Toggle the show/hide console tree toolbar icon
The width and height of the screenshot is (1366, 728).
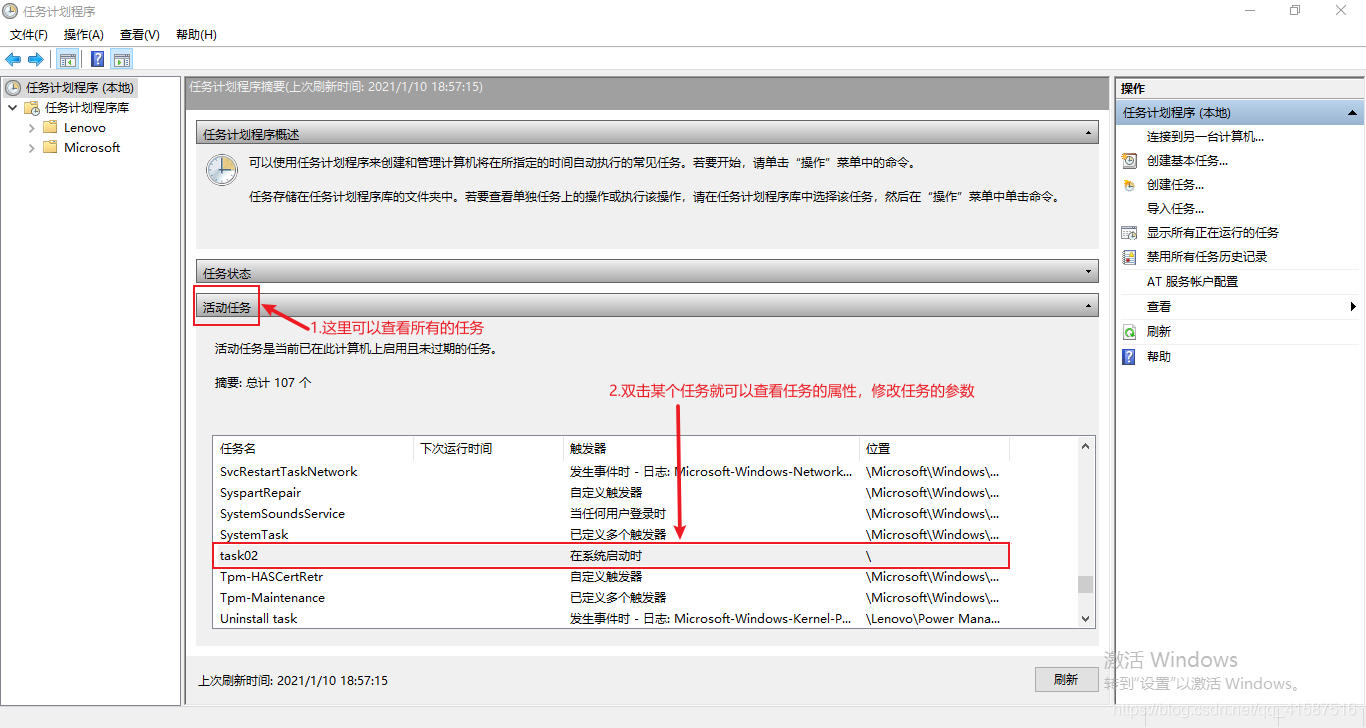point(68,59)
